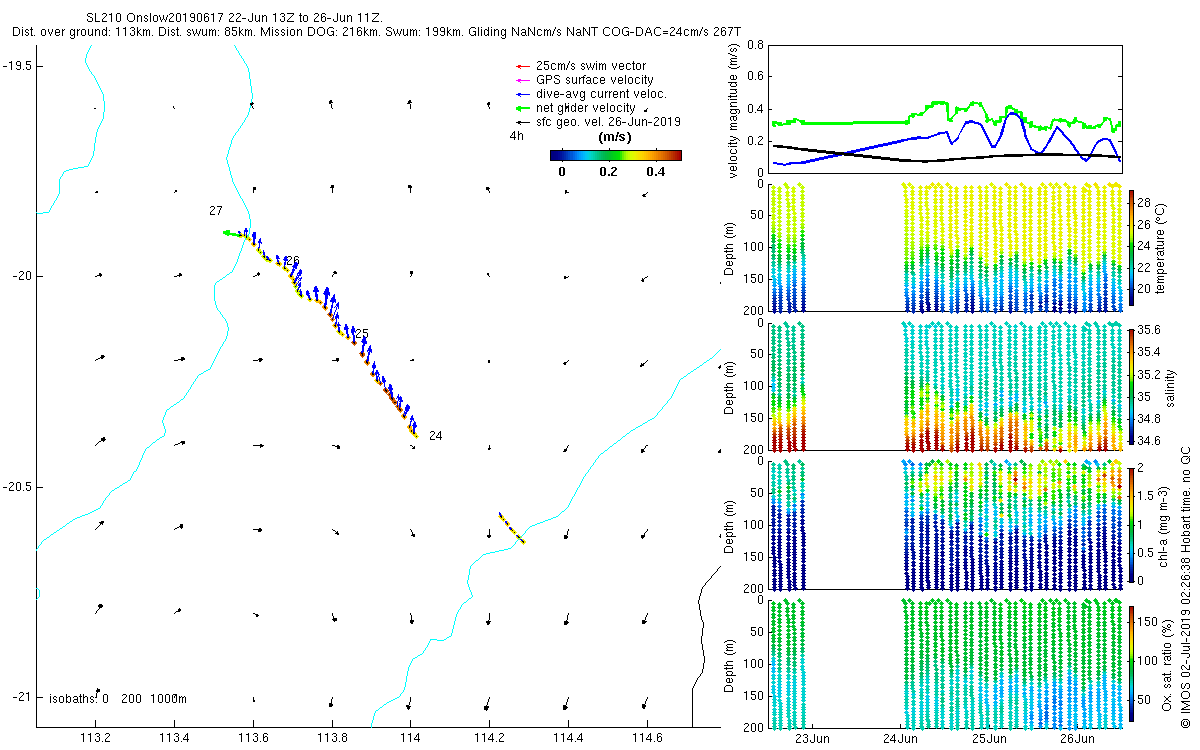Click the magenta GPS surface velocity legend arrow
1200x750 pixels.
[x=523, y=80]
